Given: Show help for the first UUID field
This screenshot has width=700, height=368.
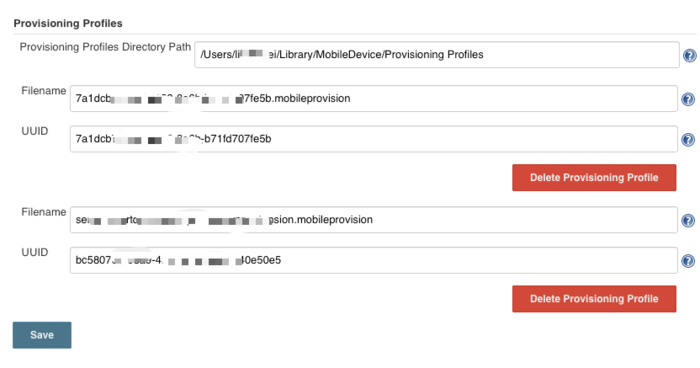Looking at the screenshot, I should pos(688,140).
